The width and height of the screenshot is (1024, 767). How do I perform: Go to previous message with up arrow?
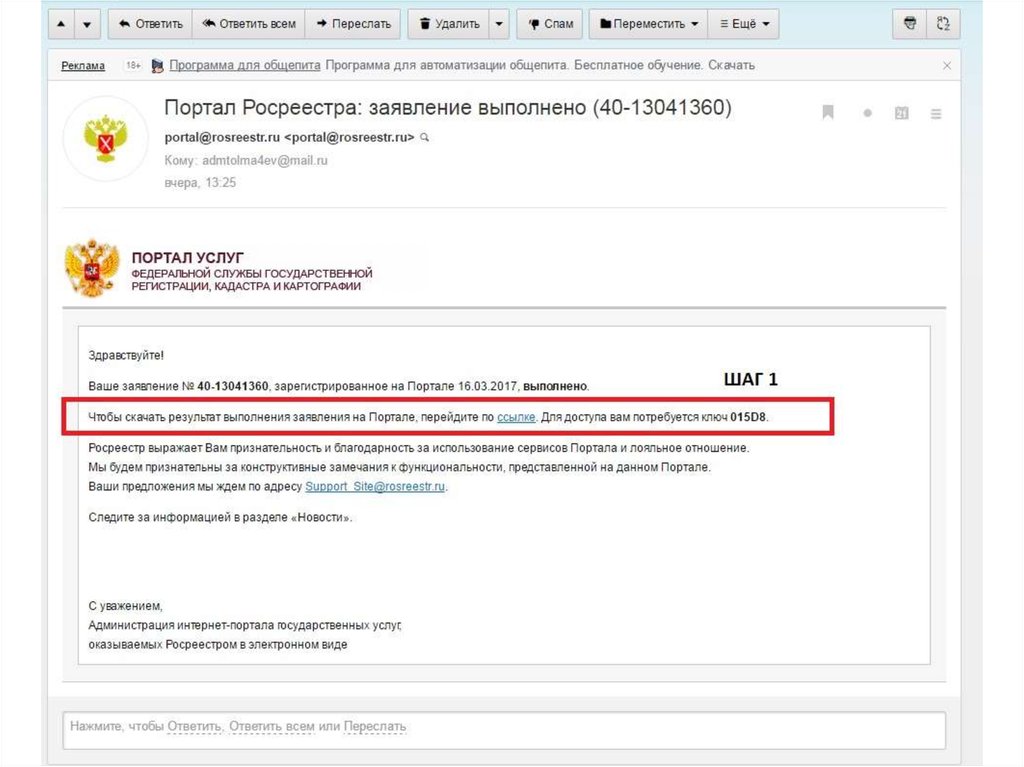click(62, 24)
